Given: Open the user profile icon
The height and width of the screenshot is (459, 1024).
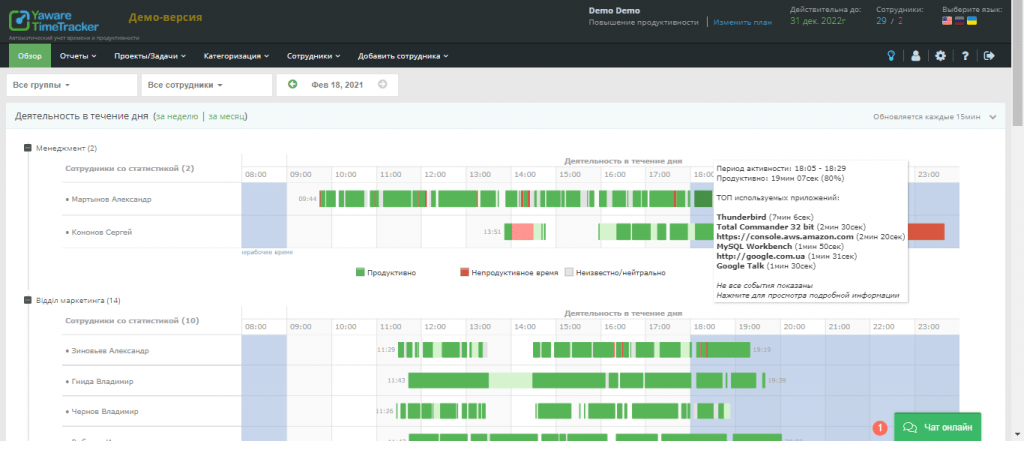Looking at the screenshot, I should [x=914, y=56].
